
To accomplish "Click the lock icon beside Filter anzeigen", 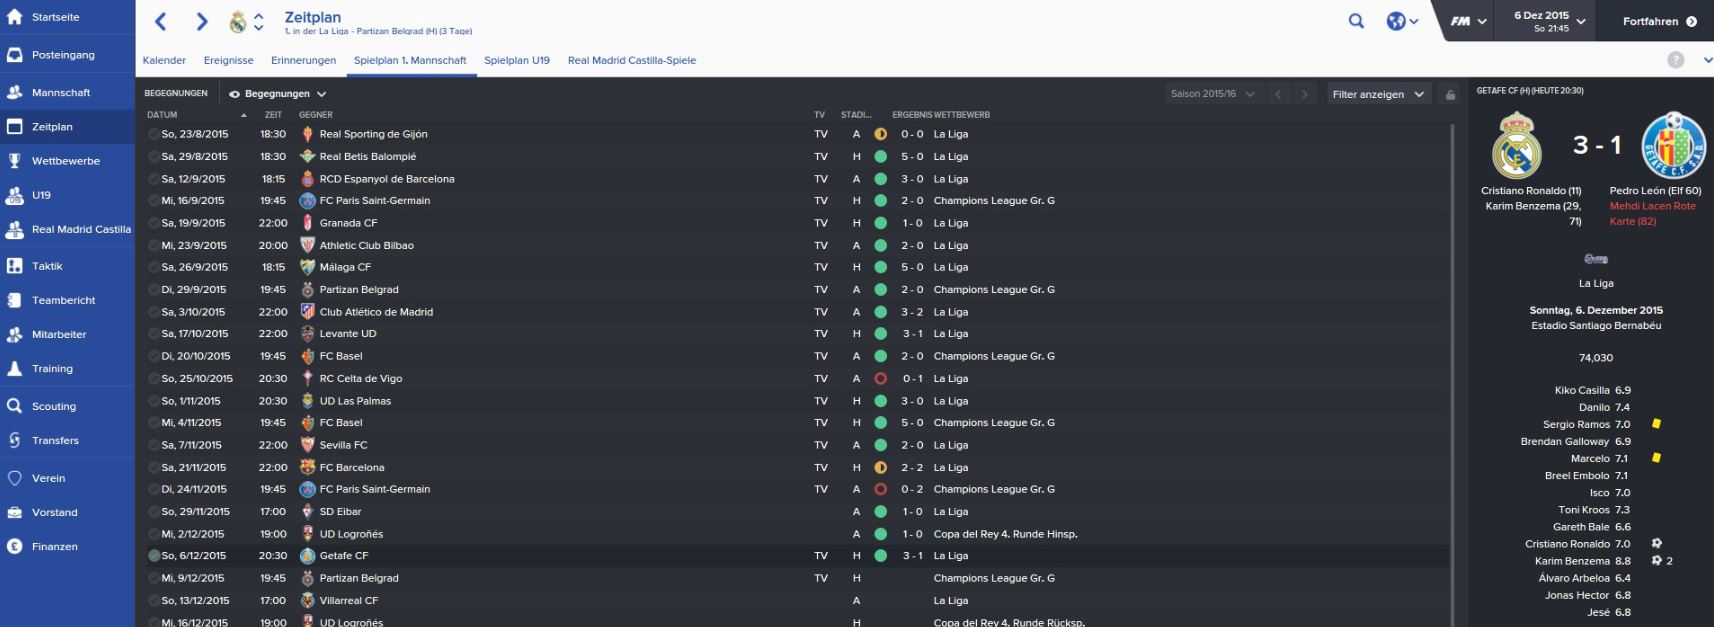I will (x=1451, y=95).
